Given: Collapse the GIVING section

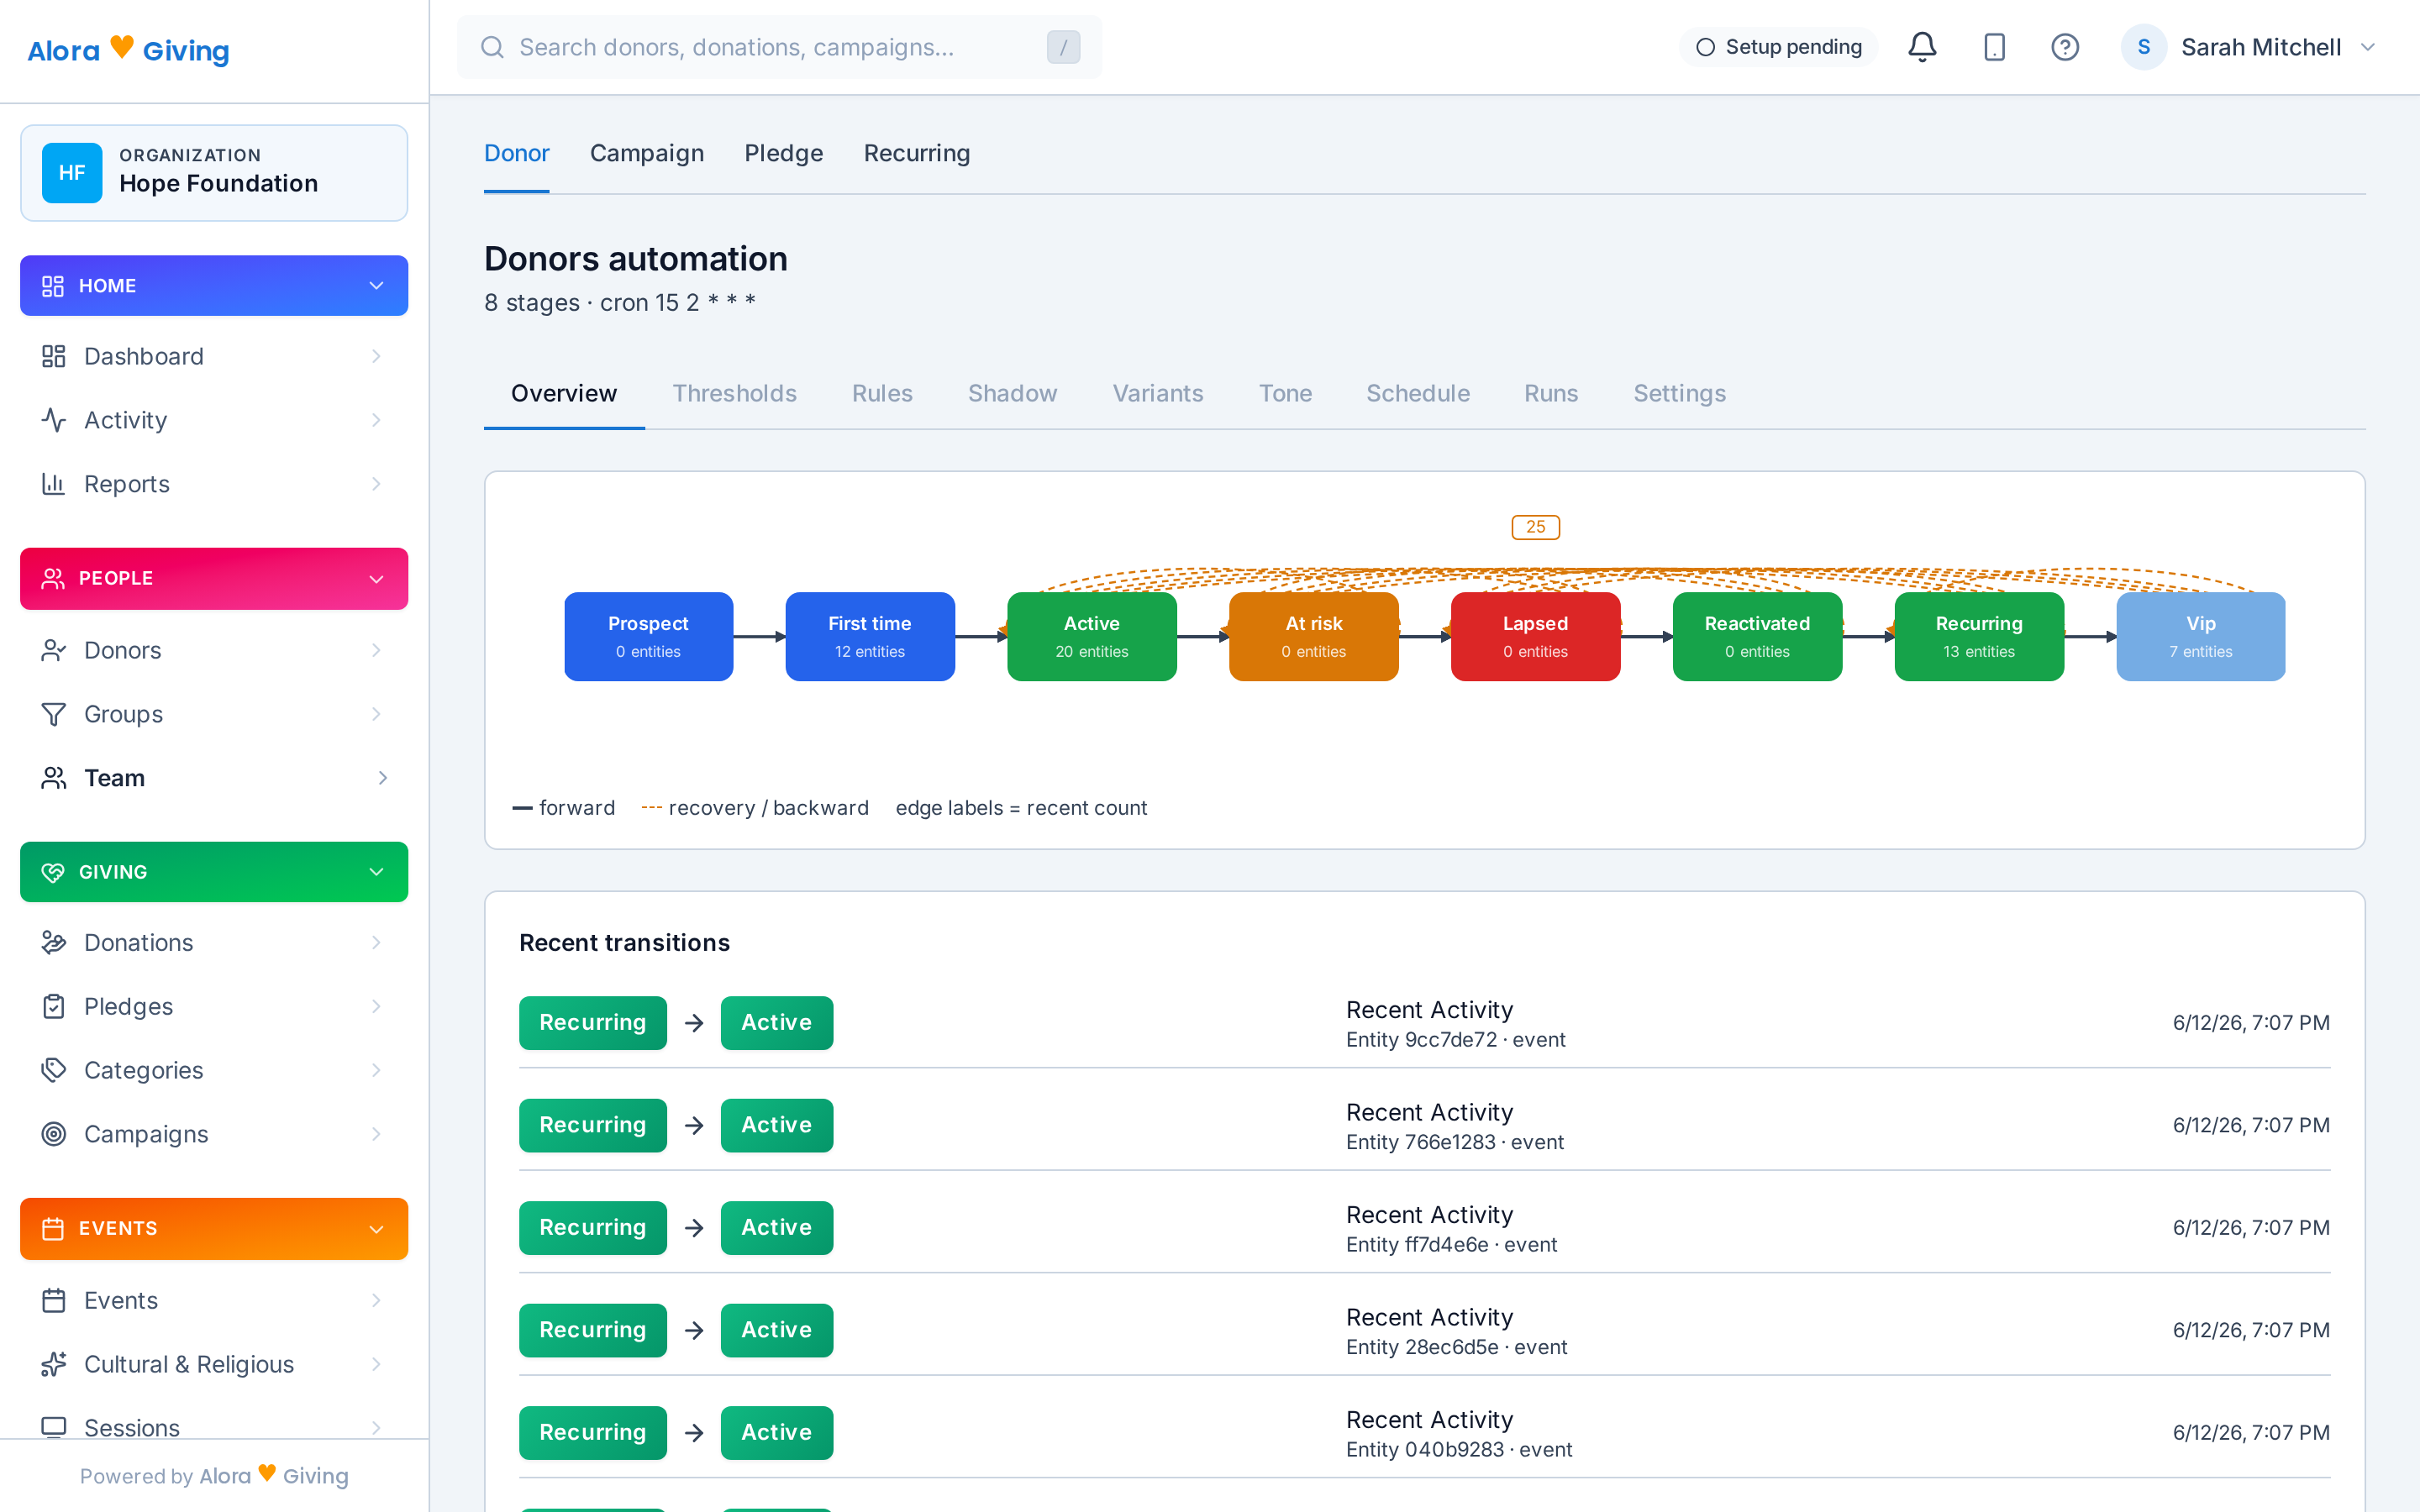Looking at the screenshot, I should [x=376, y=872].
